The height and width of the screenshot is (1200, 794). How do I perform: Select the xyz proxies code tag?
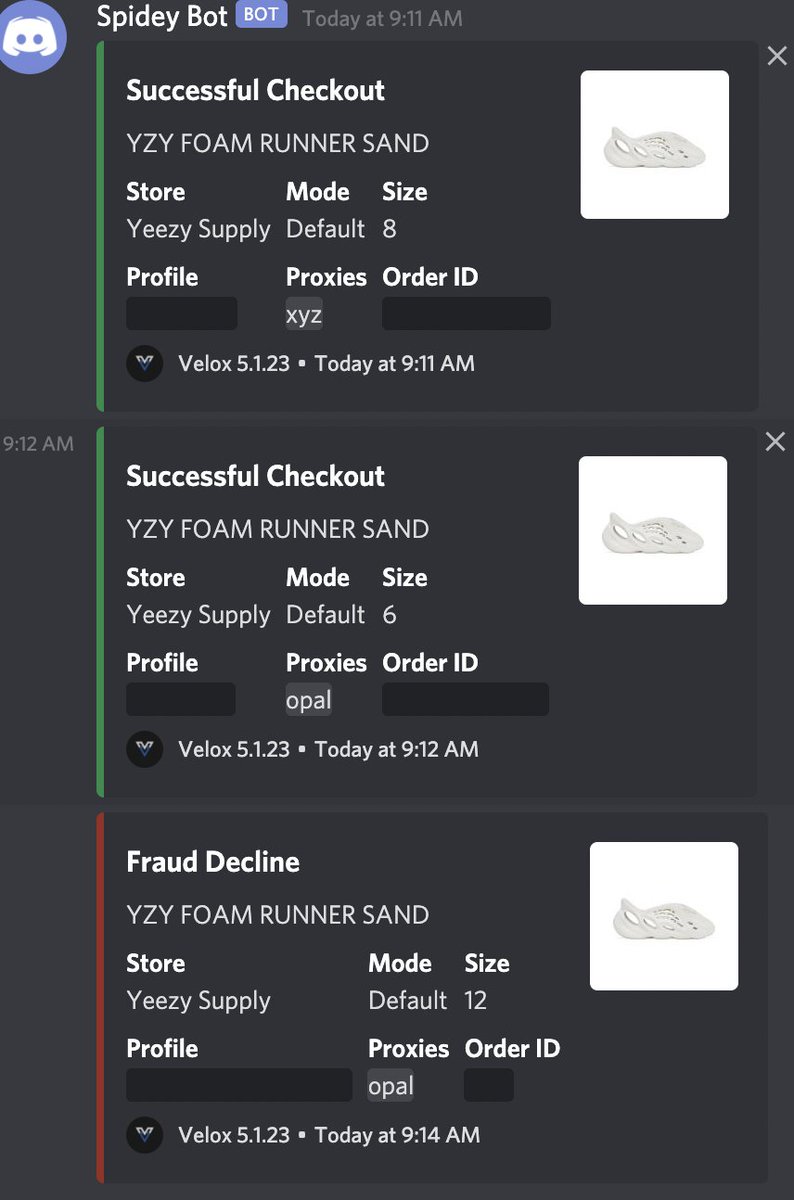(304, 314)
